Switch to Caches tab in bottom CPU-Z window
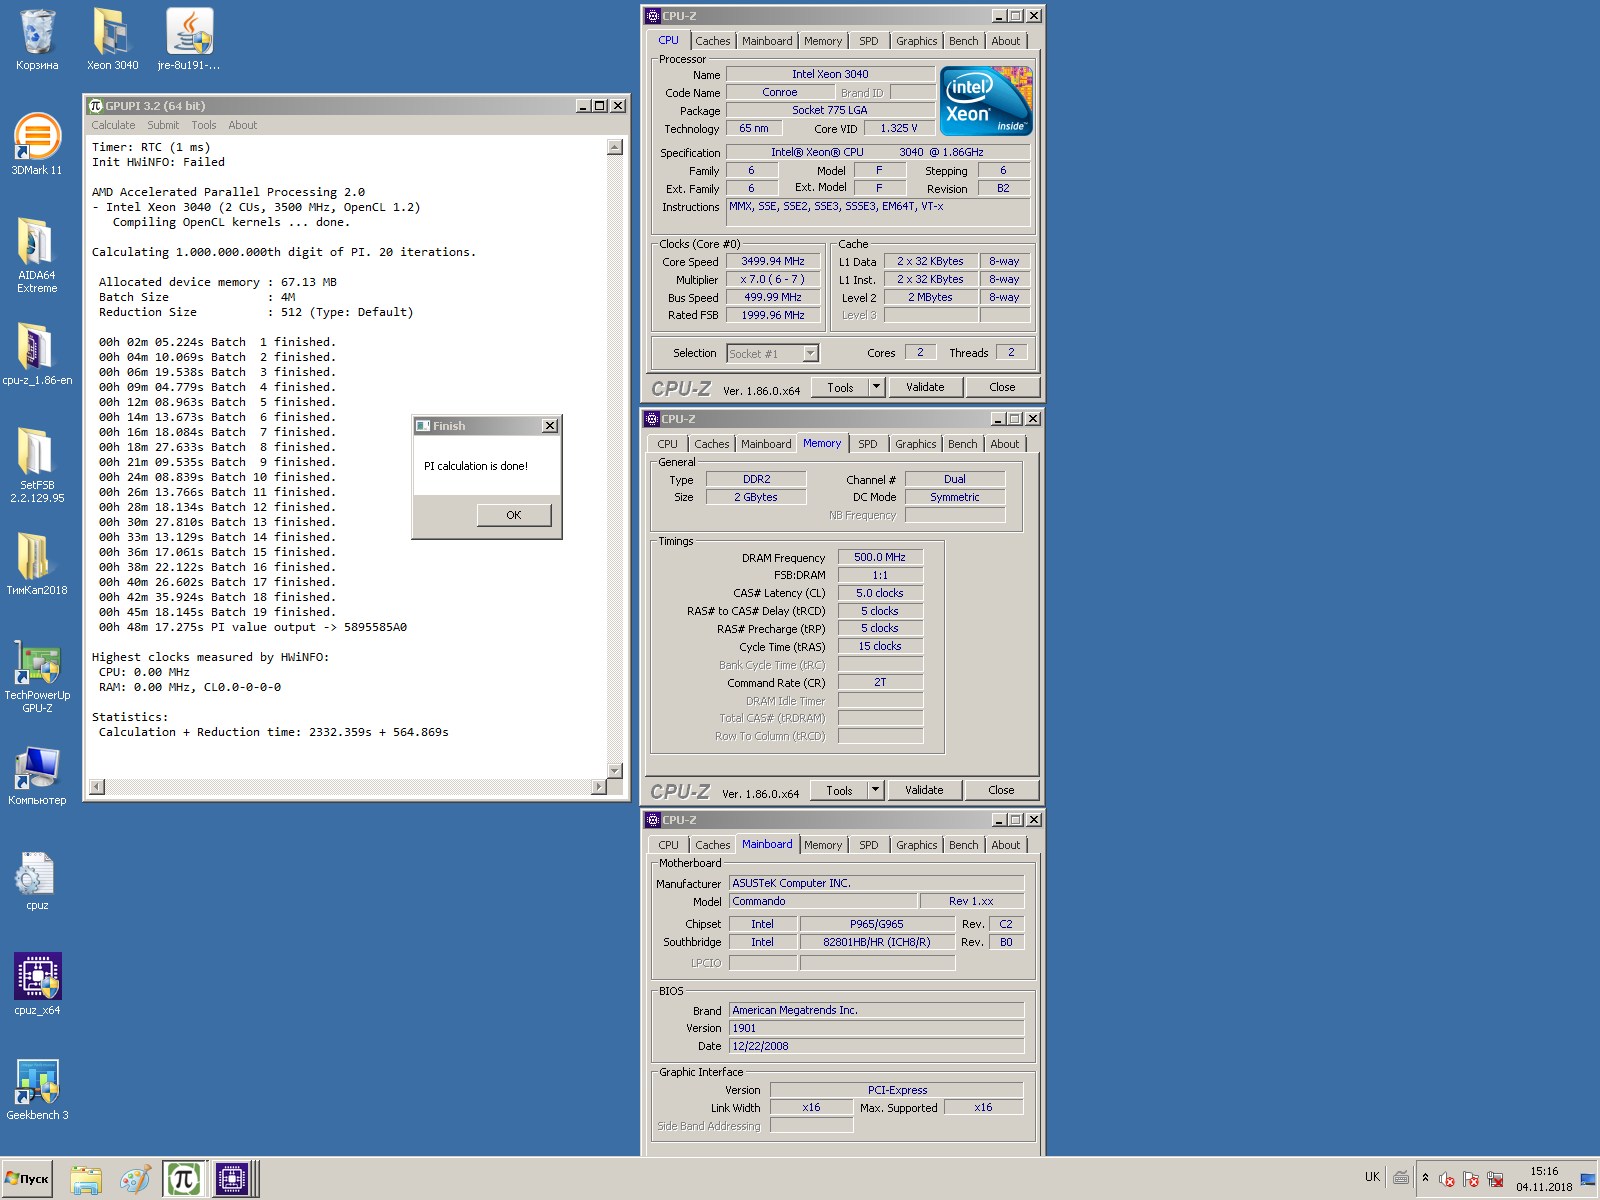 coord(713,845)
